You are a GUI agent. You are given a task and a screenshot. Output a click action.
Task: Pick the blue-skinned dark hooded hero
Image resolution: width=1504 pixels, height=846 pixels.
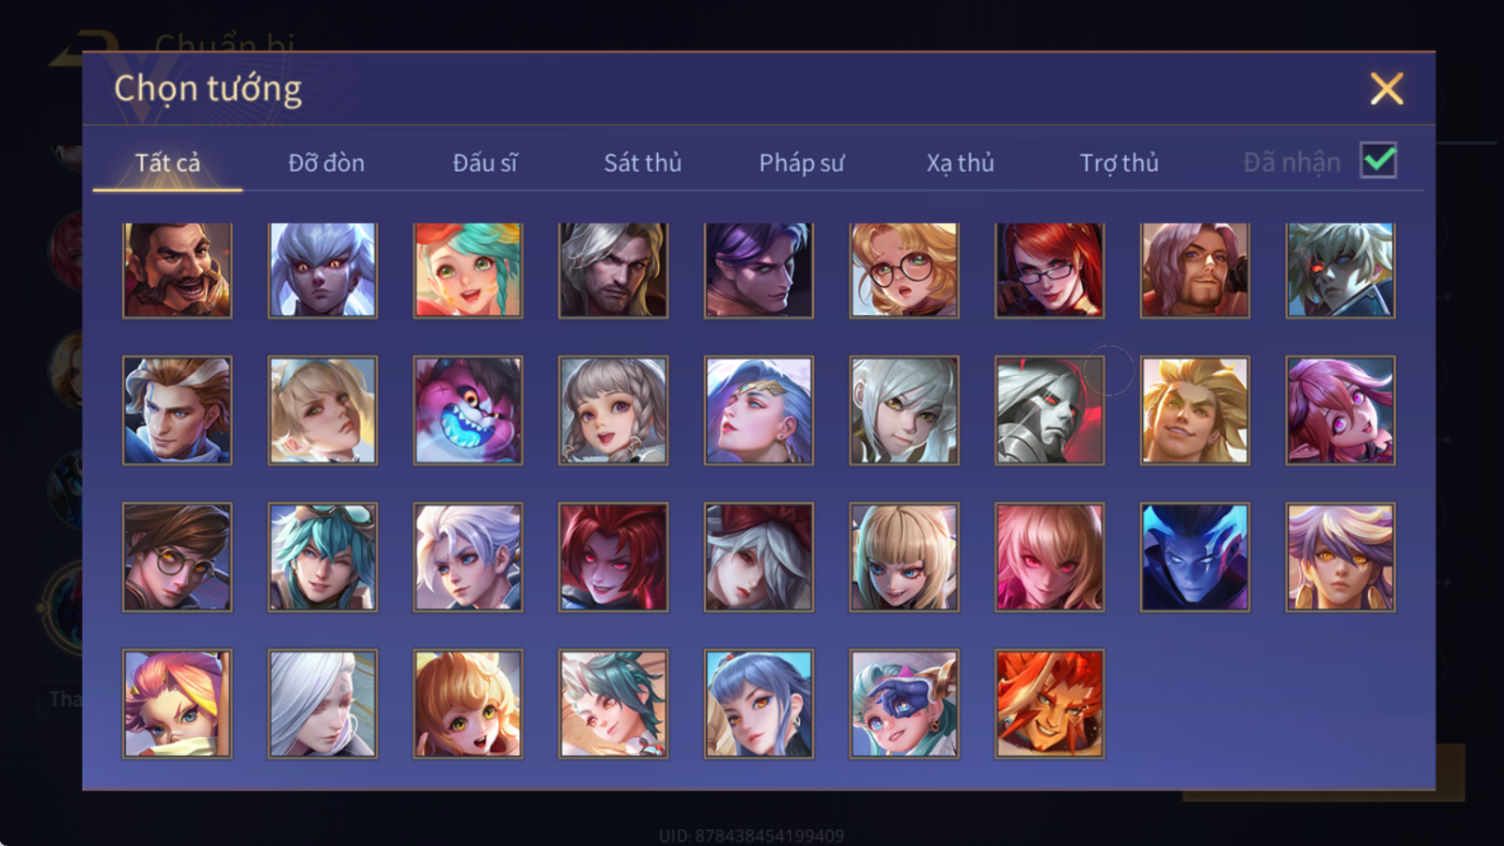click(1195, 557)
